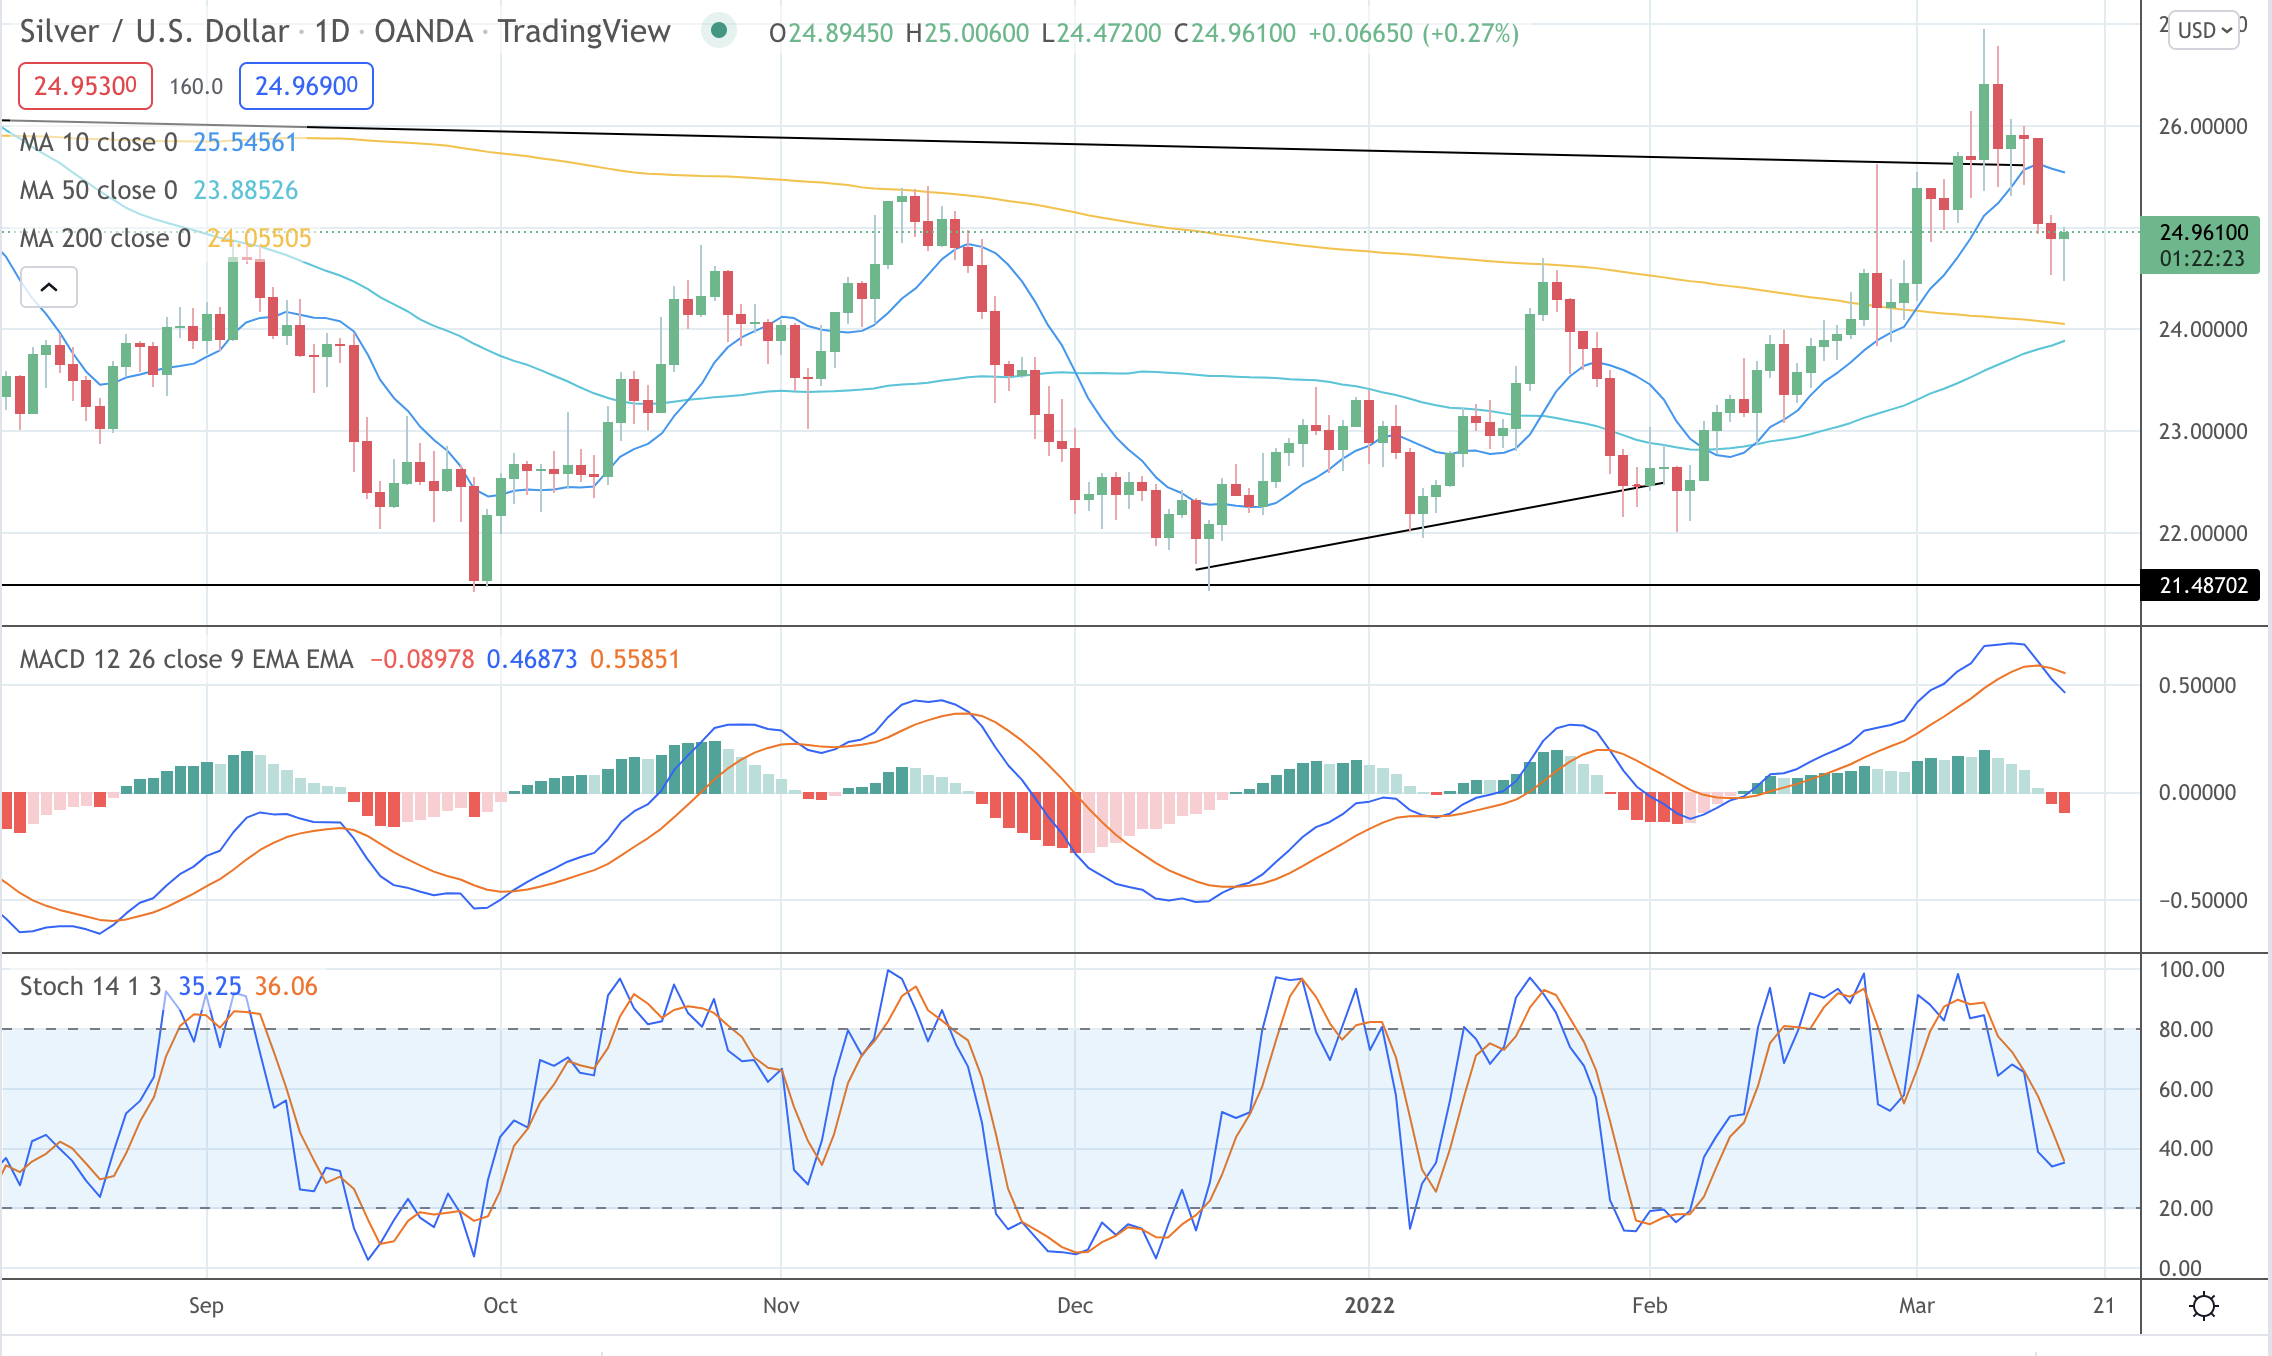The width and height of the screenshot is (2272, 1356).
Task: Click the Silver / U.S. Dollar symbol title
Action: coord(154,31)
